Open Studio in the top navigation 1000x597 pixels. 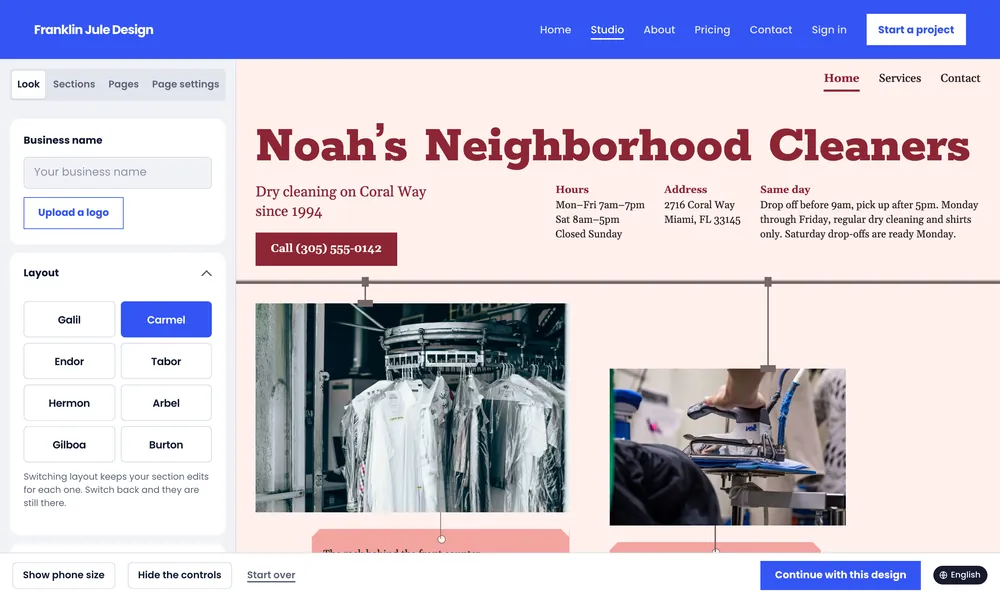607,30
